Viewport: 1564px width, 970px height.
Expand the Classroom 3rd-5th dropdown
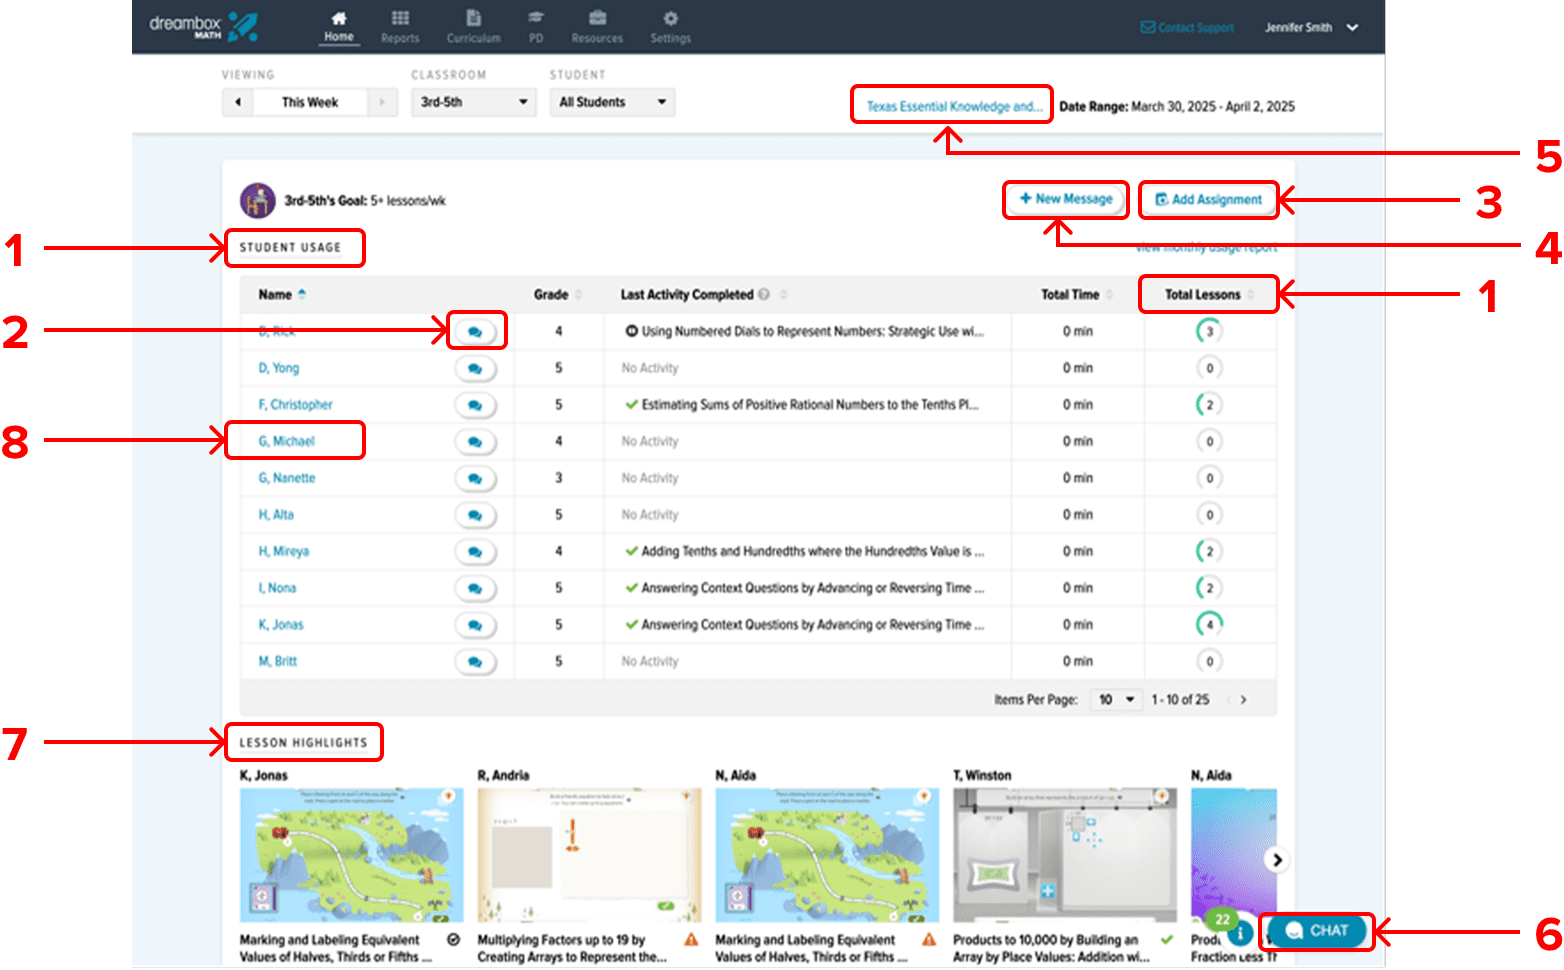[474, 102]
